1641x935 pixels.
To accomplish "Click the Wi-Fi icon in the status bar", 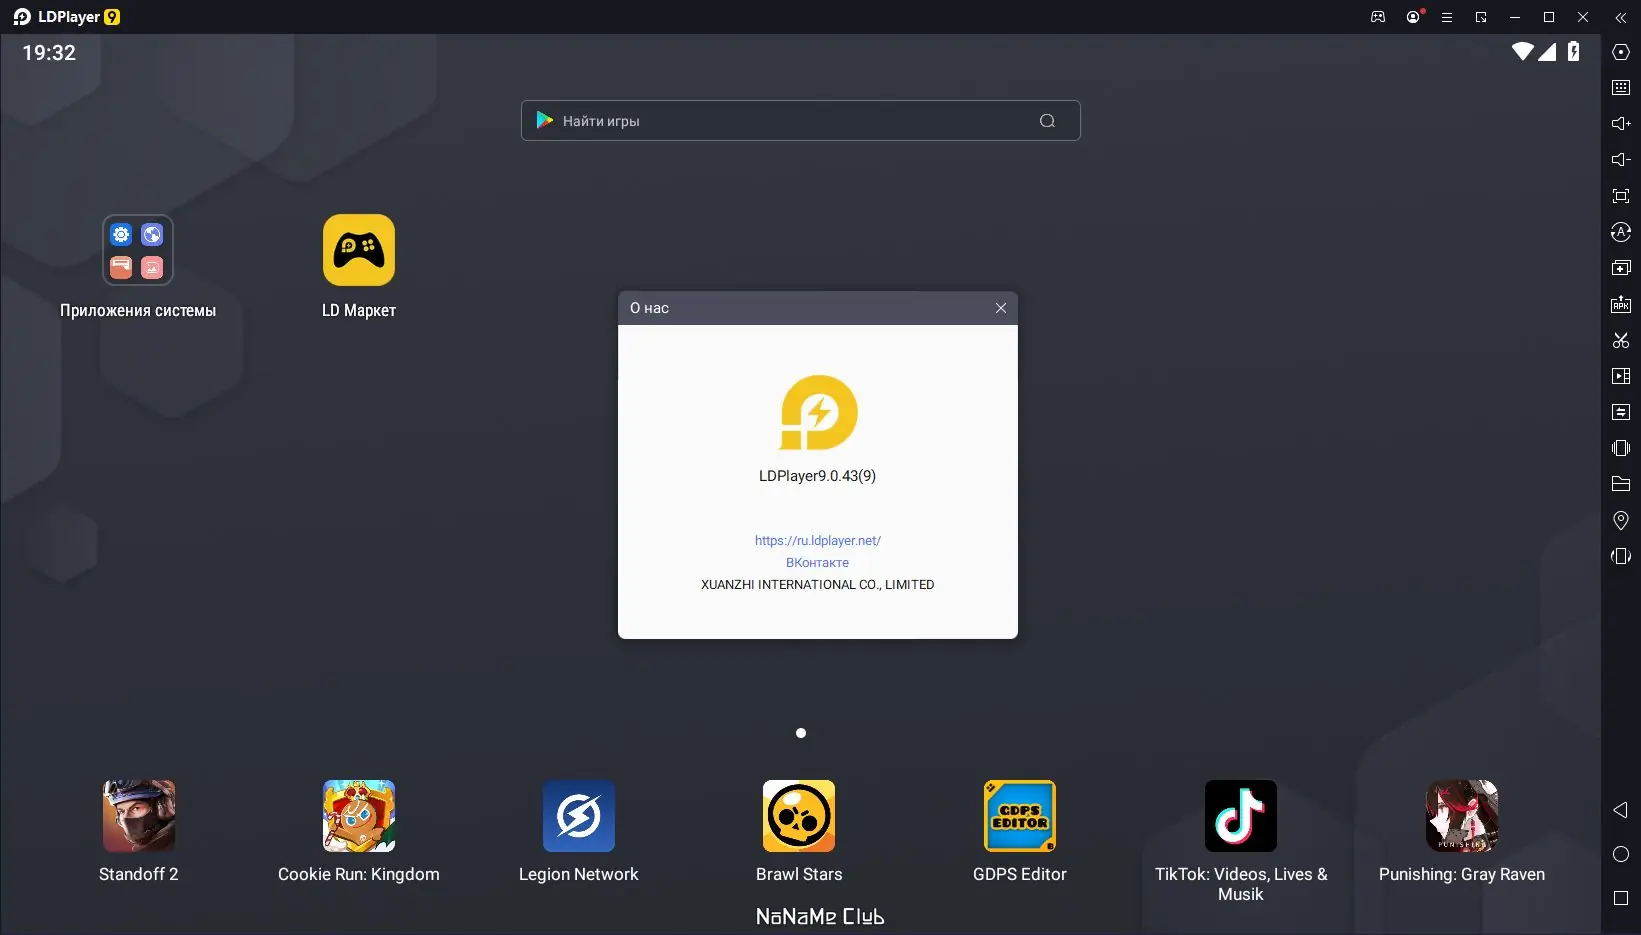I will [x=1523, y=52].
